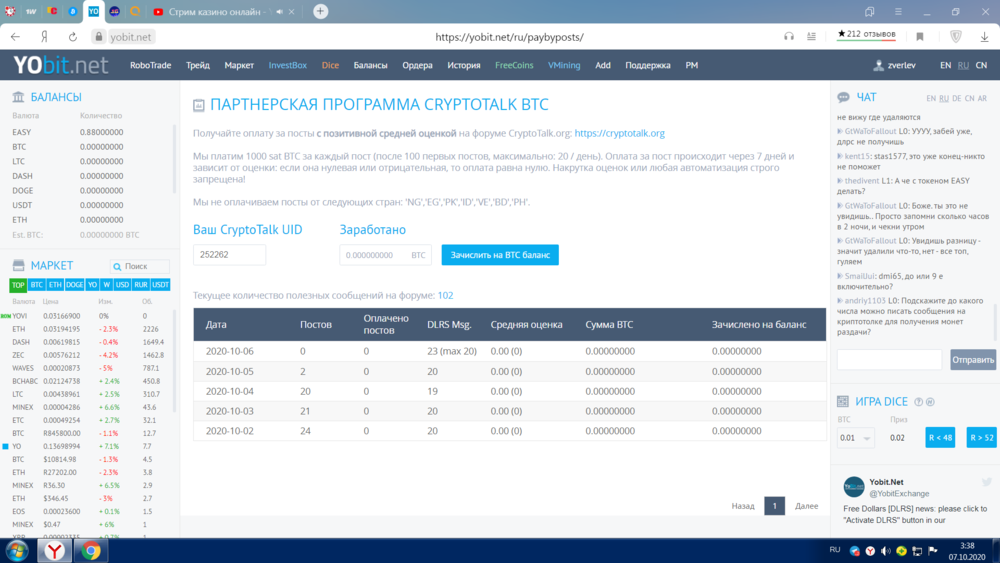Switch chat language to DE
This screenshot has width=1000, height=563.
tap(956, 98)
